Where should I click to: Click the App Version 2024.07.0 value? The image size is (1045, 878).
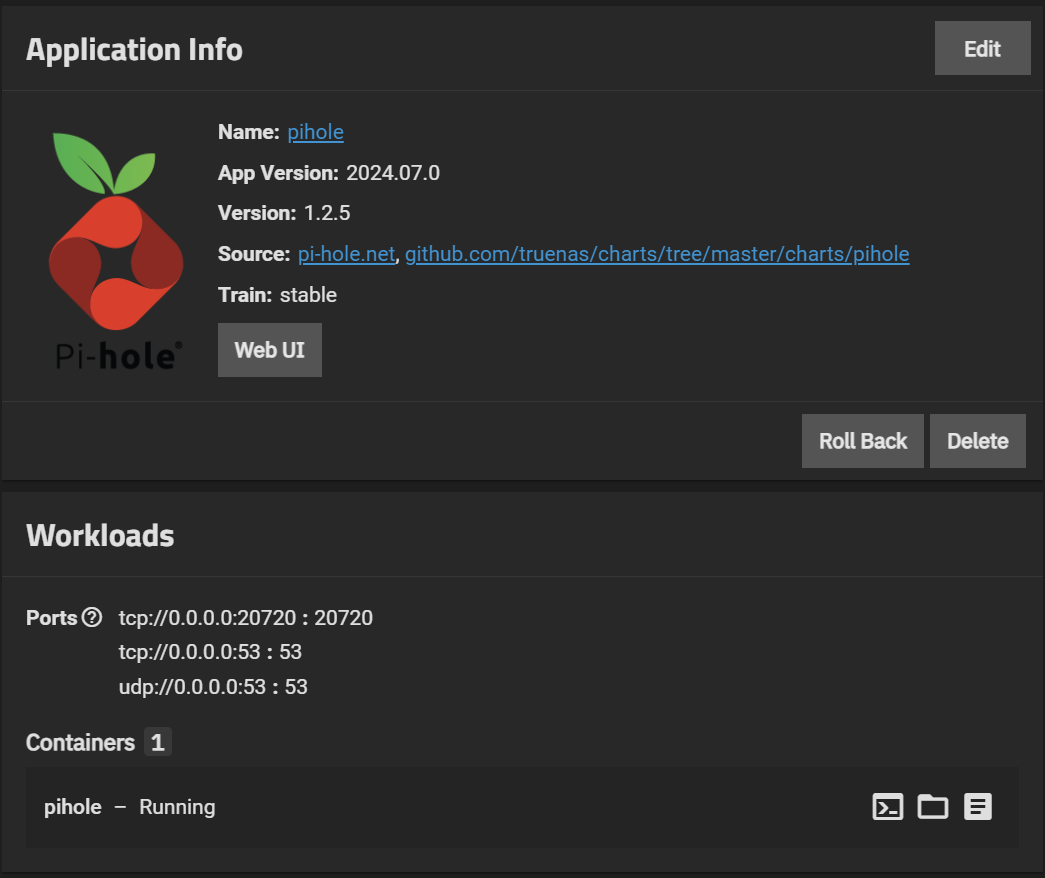point(393,173)
